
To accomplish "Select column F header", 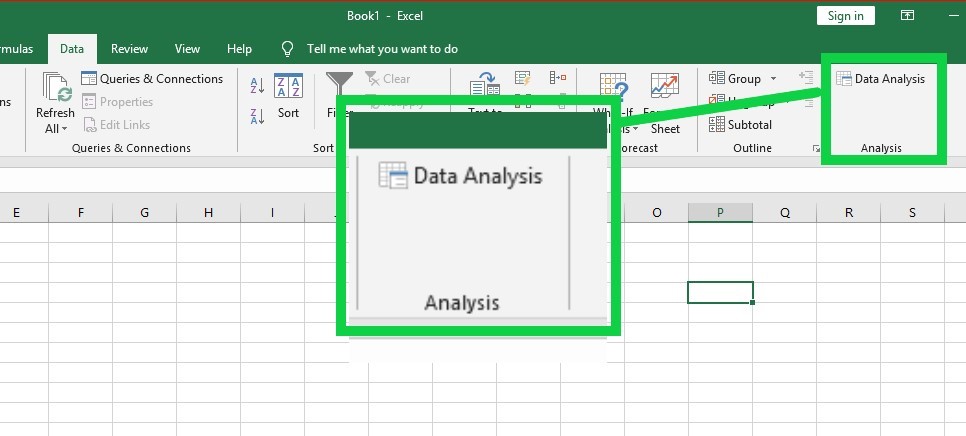I will pos(81,213).
